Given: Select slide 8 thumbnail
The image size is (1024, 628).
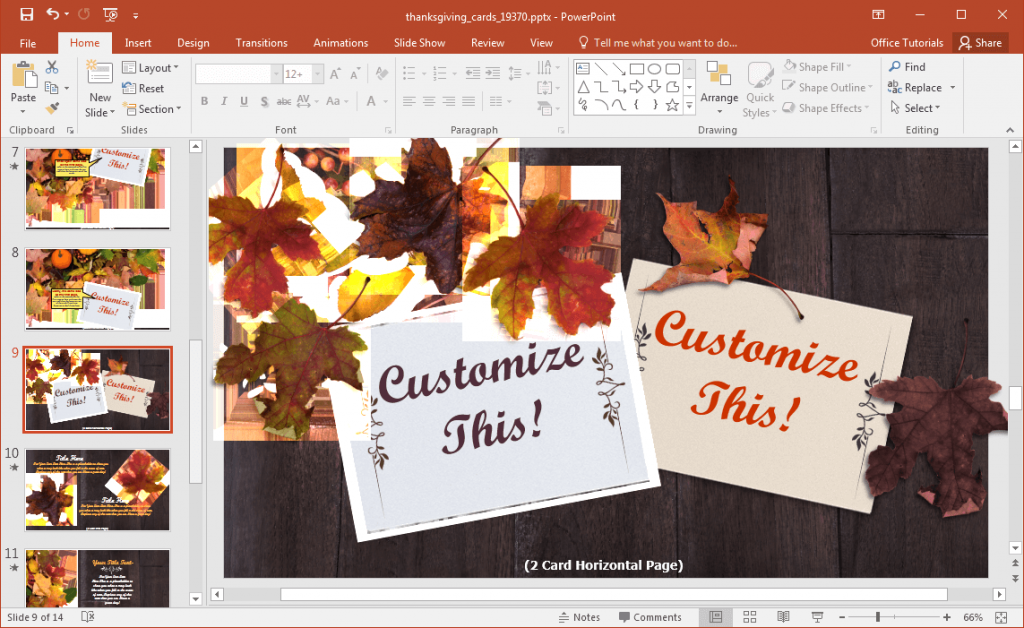Looking at the screenshot, I should (96, 288).
